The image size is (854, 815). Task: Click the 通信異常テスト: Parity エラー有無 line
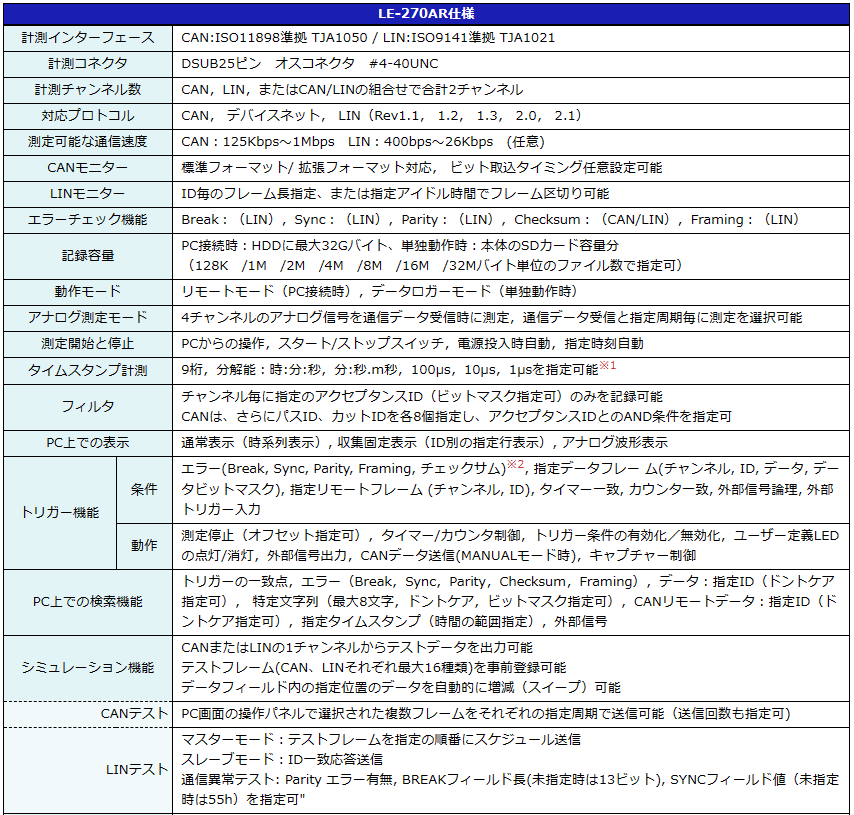click(x=510, y=789)
